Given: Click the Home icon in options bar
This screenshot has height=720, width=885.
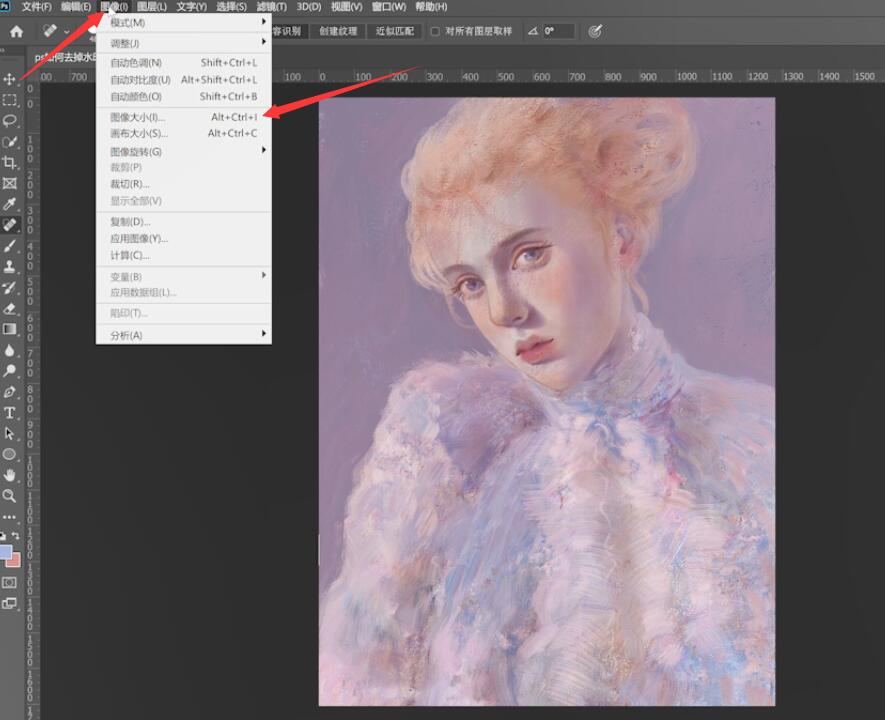Looking at the screenshot, I should [16, 32].
